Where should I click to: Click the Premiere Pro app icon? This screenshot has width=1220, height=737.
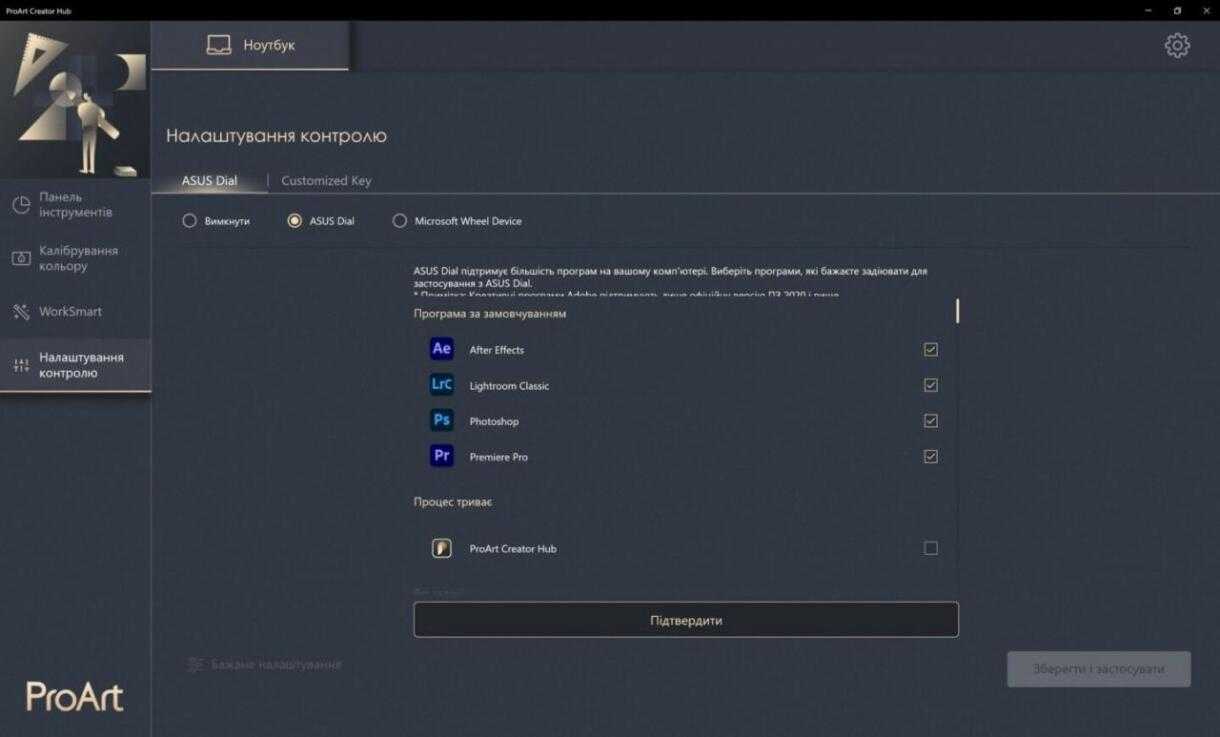point(441,456)
